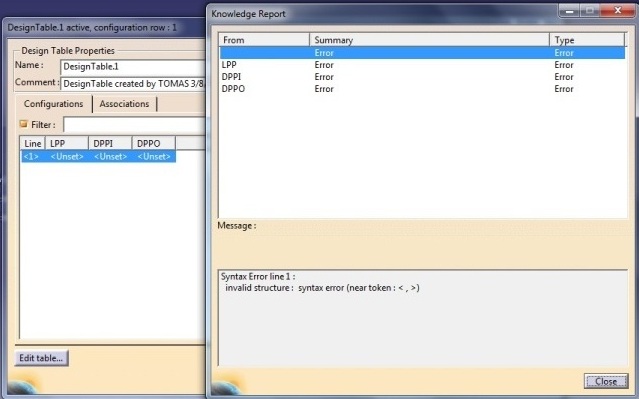Viewport: 639px width, 399px height.
Task: Click the filter icon beside Filter label
Action: (x=24, y=124)
